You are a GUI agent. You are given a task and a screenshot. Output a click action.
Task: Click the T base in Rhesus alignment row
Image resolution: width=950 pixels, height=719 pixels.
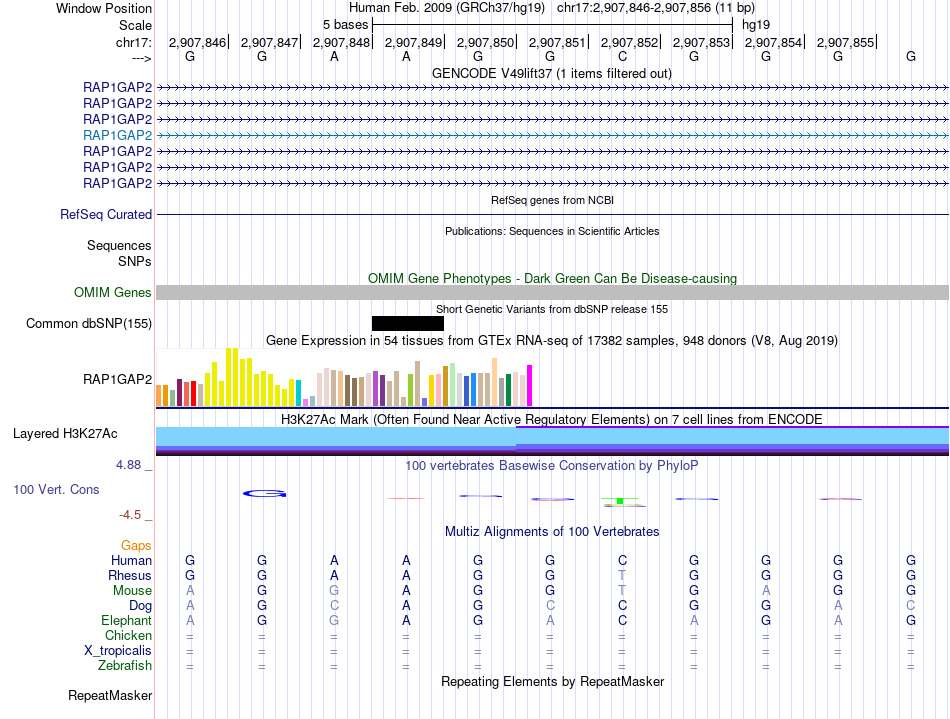tap(622, 575)
